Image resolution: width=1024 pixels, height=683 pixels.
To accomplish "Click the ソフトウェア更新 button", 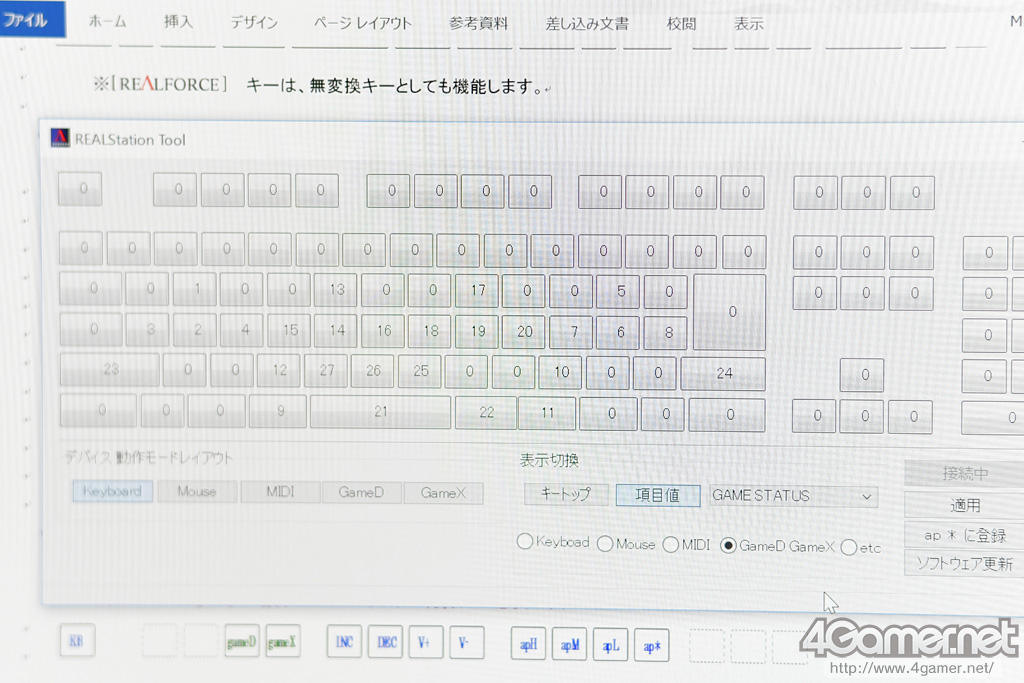I will [x=965, y=564].
